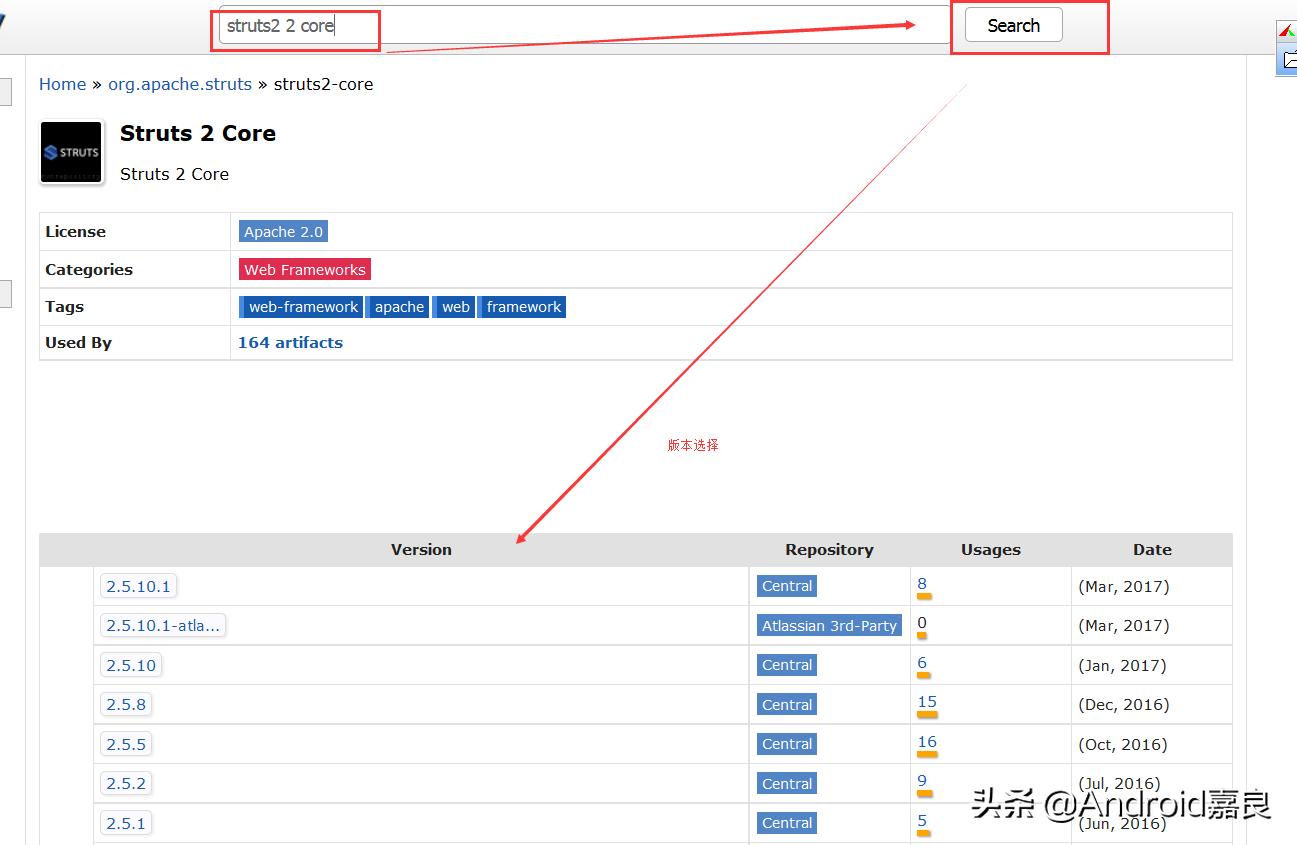View the 15 usages of 2.5.8
The image size is (1297, 845).
927,702
